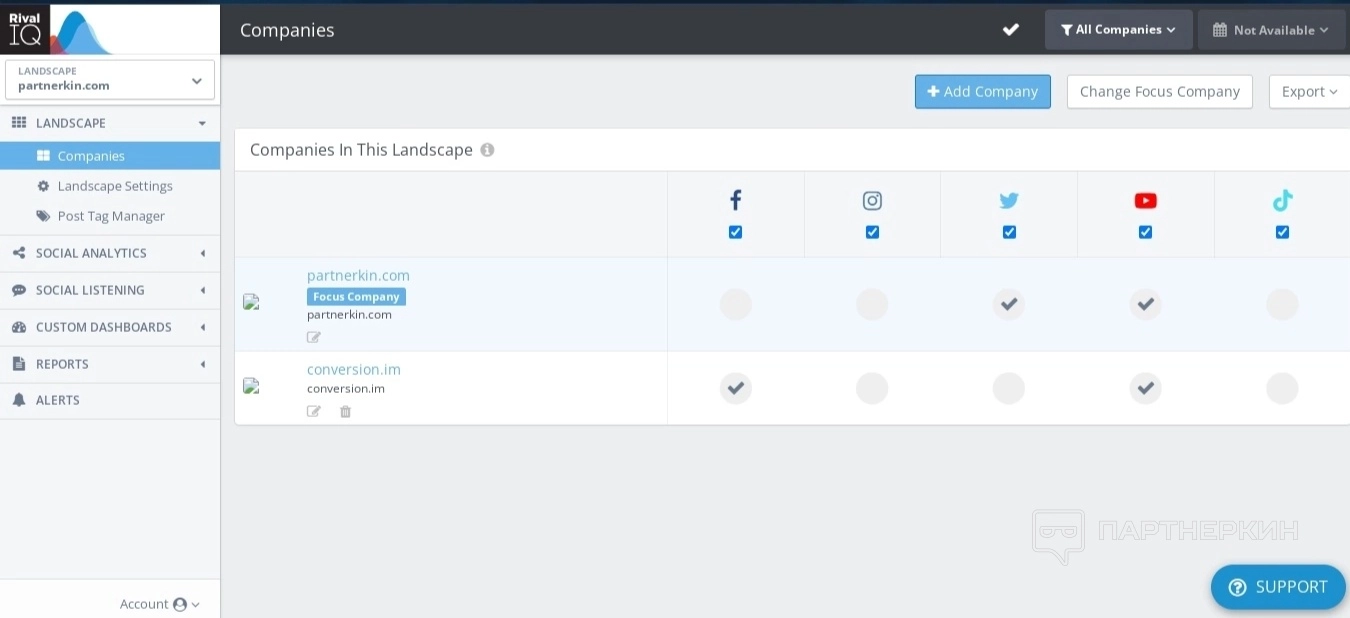This screenshot has width=1350, height=618.
Task: Open ALERTS in the sidebar
Action: pos(110,400)
